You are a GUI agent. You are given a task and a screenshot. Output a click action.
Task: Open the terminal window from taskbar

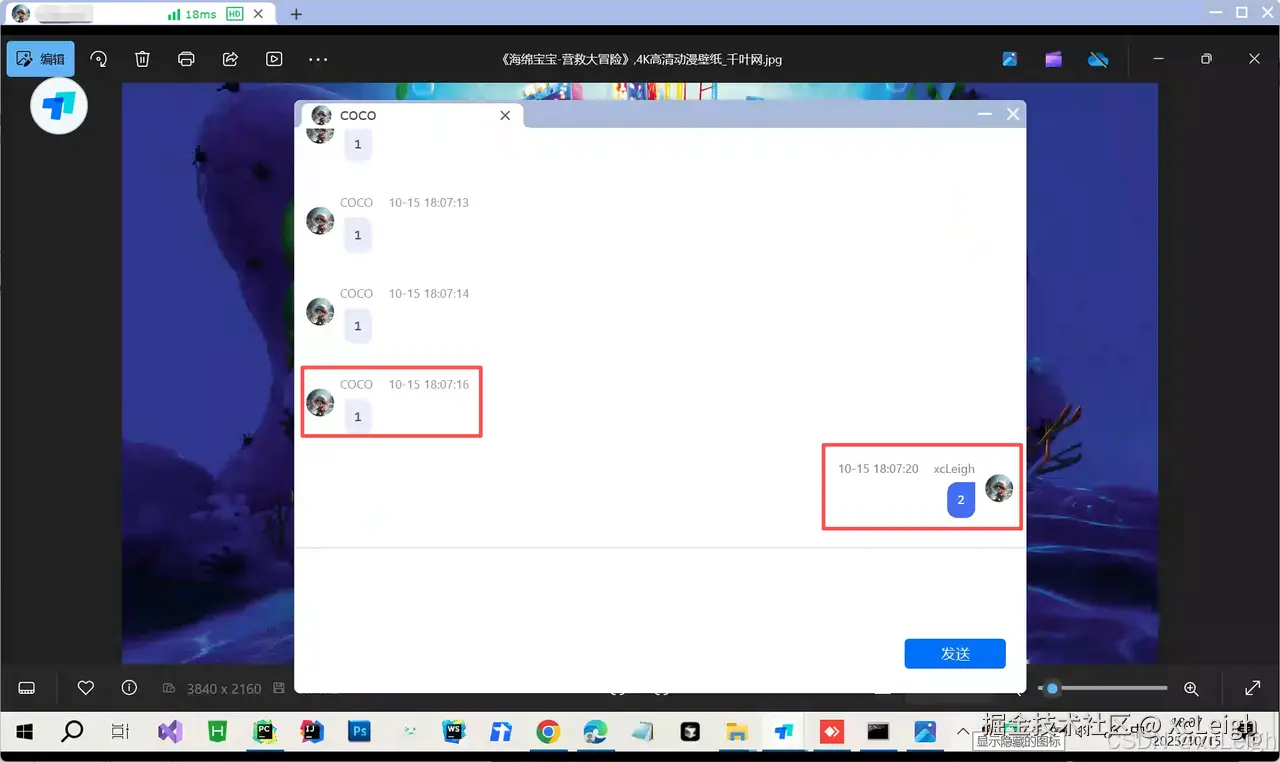[878, 732]
